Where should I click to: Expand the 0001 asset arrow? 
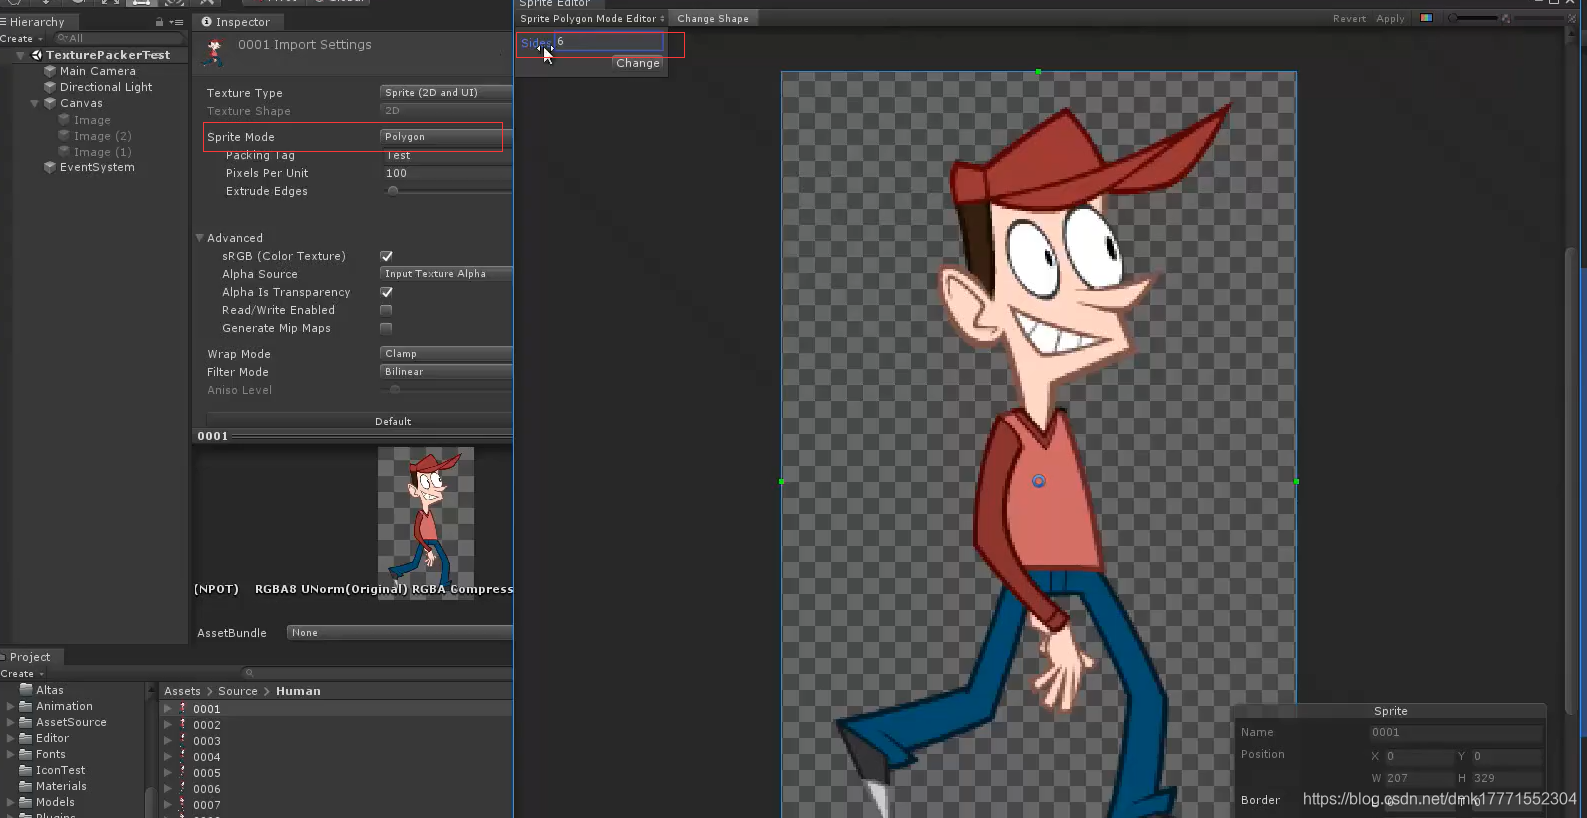coord(168,709)
